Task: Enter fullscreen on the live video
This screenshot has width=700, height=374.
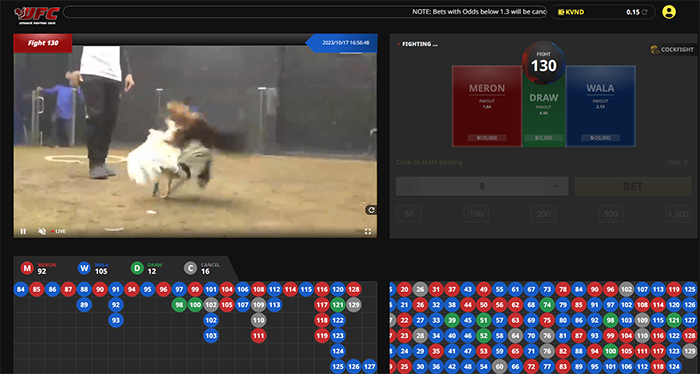Action: click(x=368, y=231)
